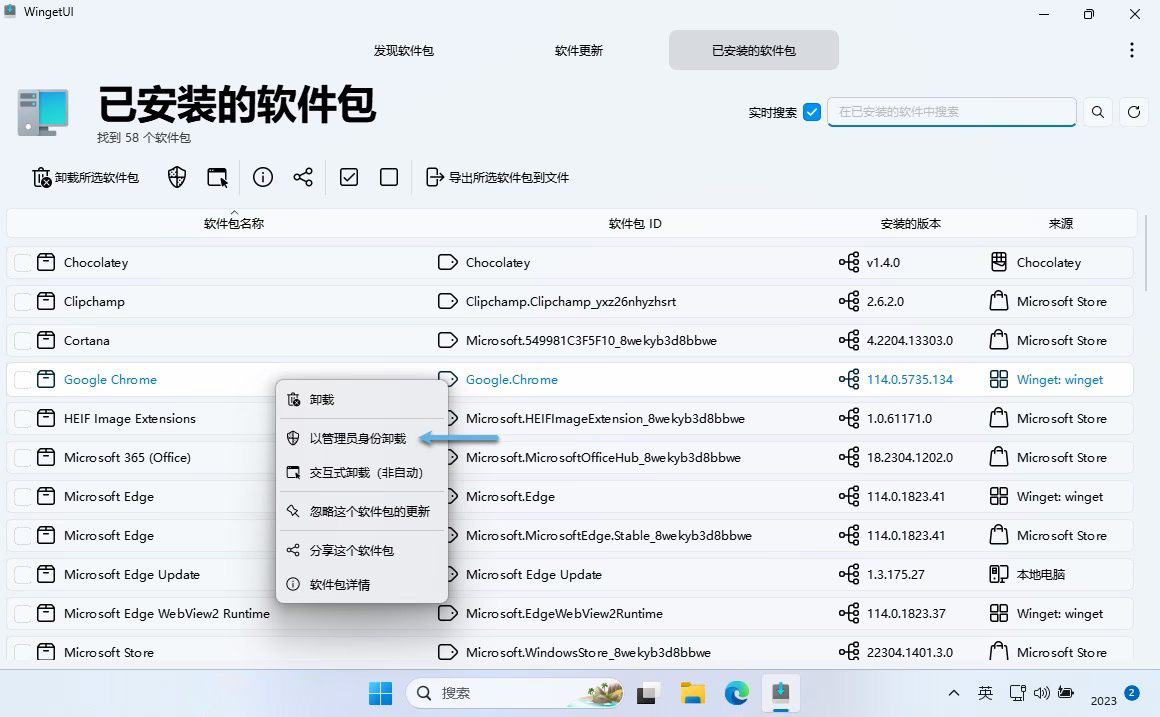The height and width of the screenshot is (717, 1160).
Task: Check the Microsoft Edge WebView2 Runtime checkbox
Action: 23,613
